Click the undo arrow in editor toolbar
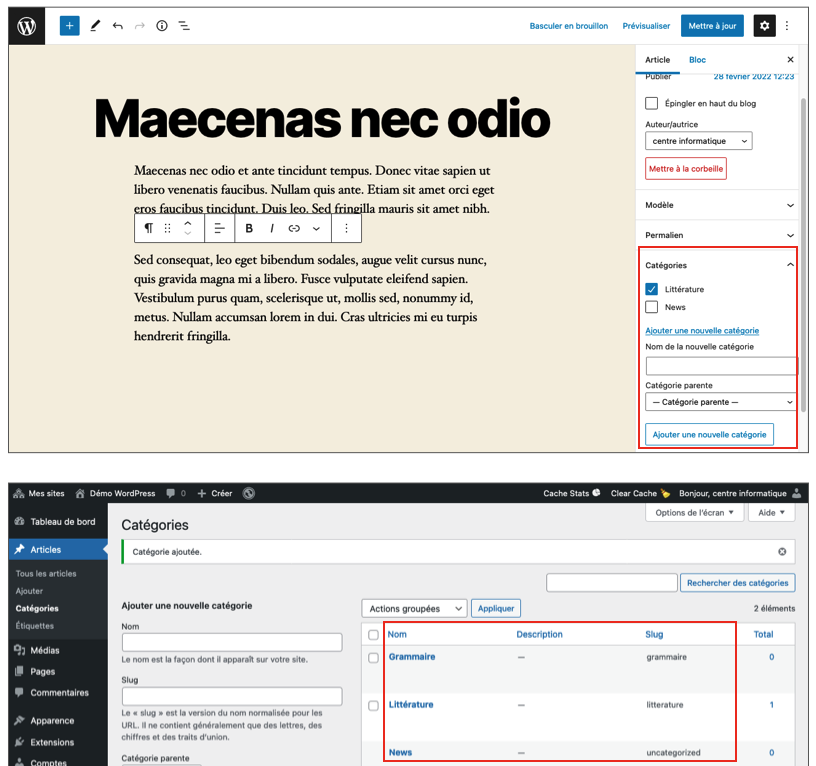Screen dimensions: 816x766 pos(118,26)
